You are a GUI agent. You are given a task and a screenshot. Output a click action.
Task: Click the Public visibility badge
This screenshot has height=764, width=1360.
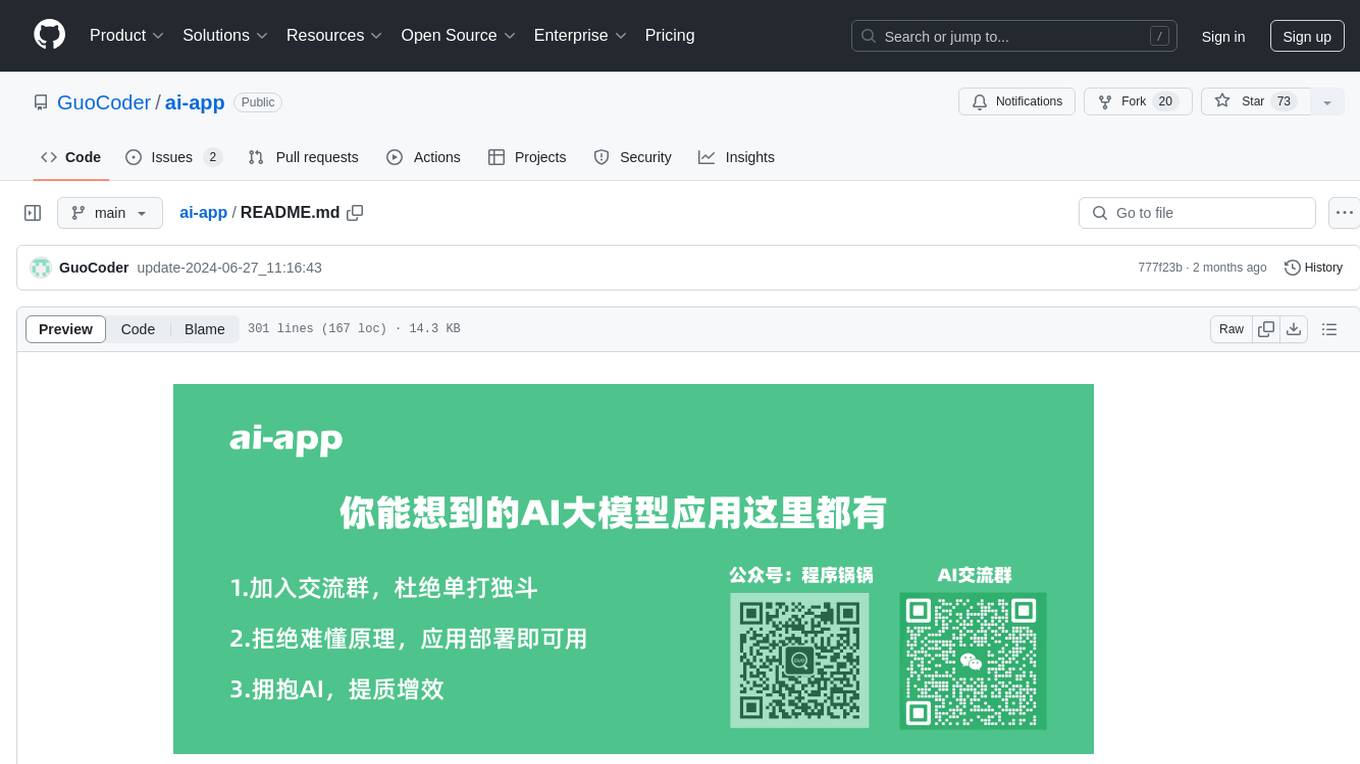click(x=258, y=102)
